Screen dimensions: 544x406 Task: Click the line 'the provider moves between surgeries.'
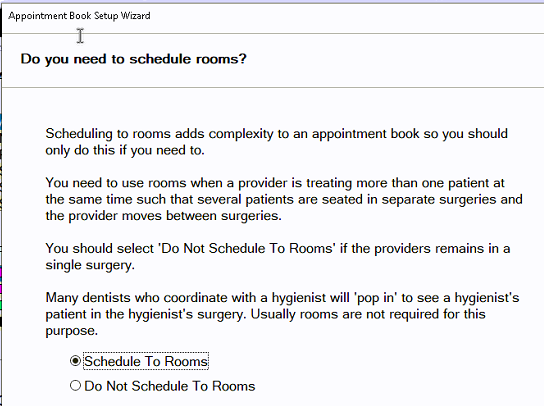tap(163, 216)
